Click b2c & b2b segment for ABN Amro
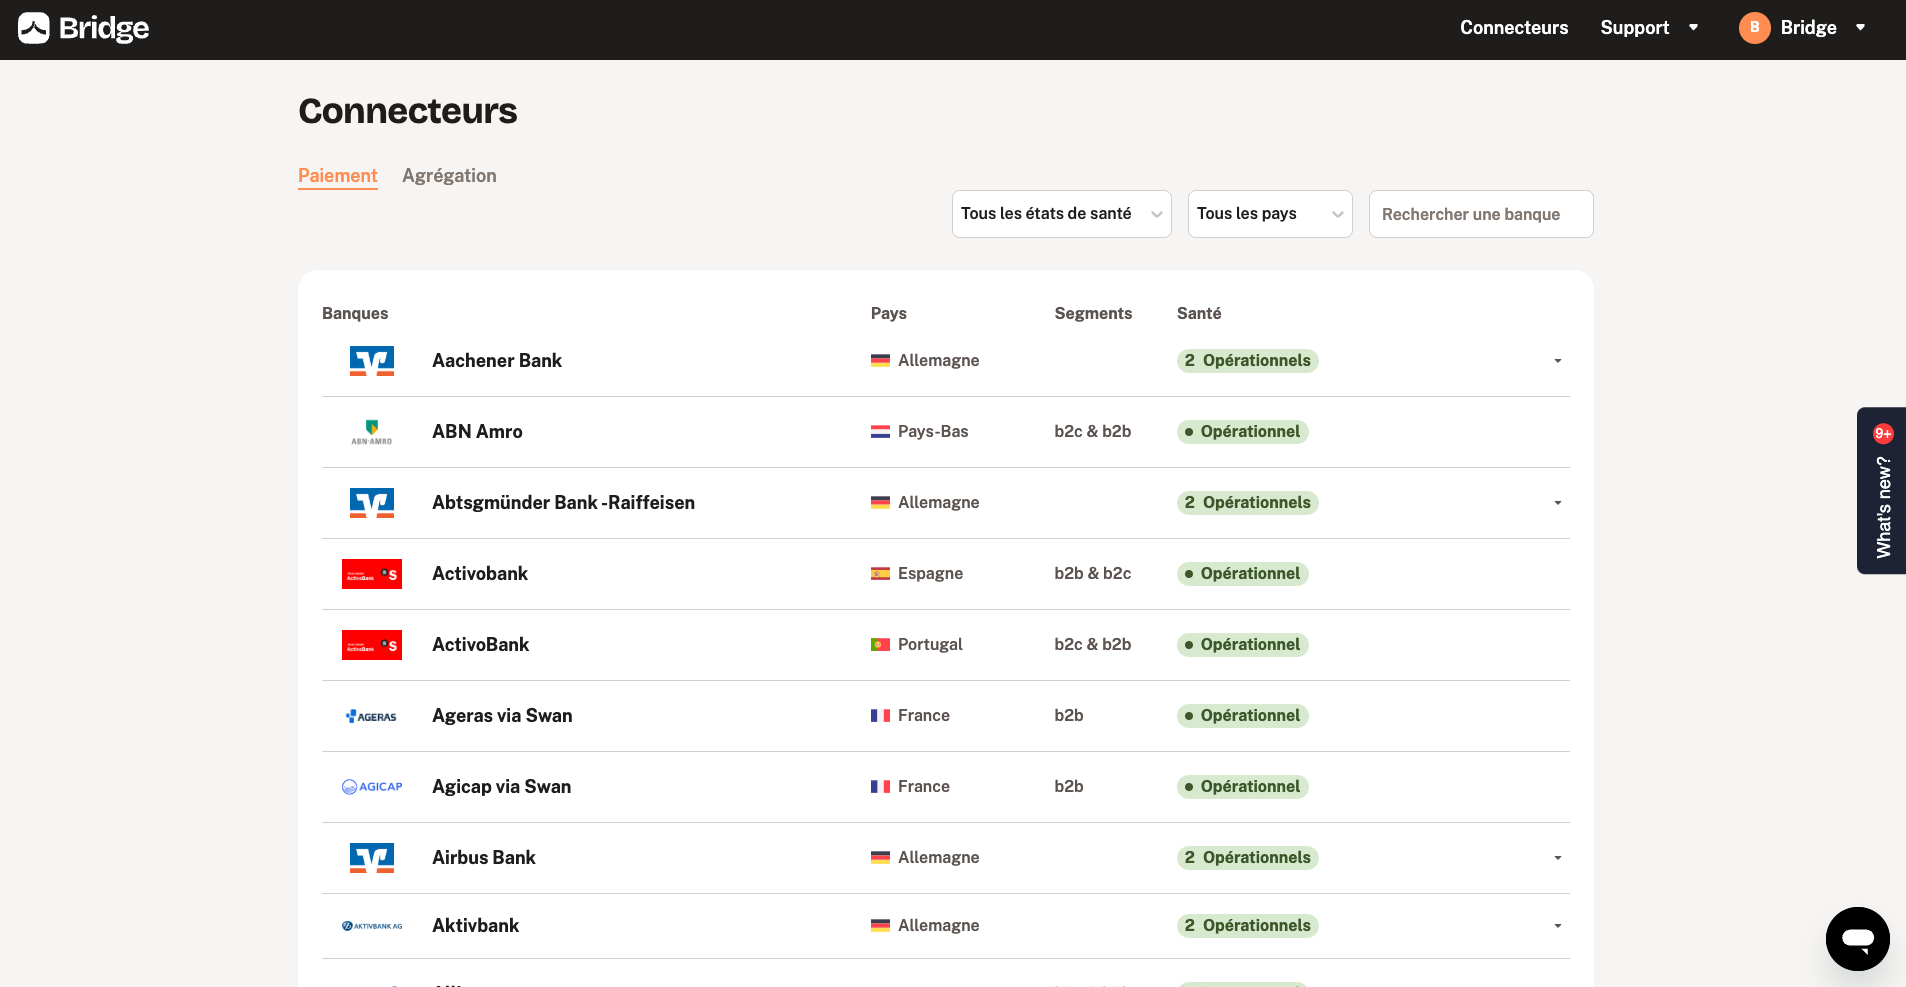 point(1092,432)
